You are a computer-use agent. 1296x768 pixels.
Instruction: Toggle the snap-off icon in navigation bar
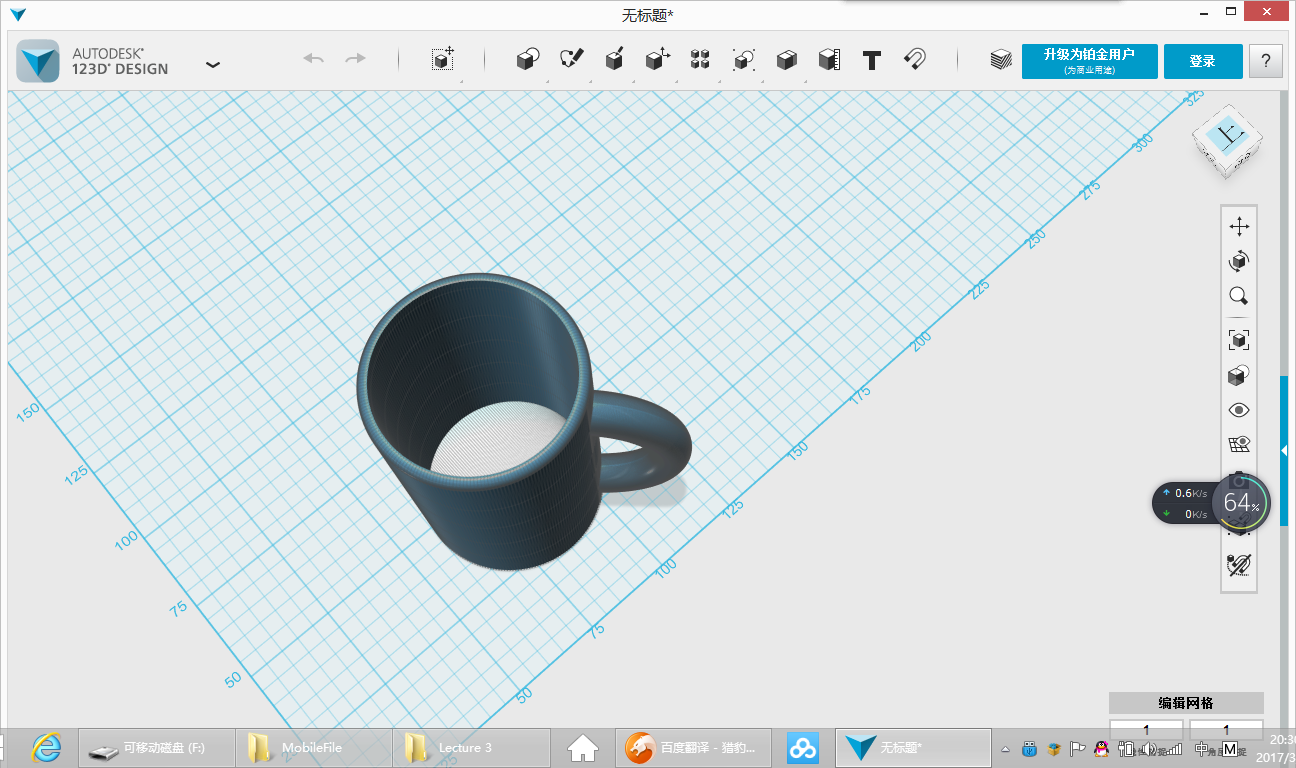[1239, 565]
